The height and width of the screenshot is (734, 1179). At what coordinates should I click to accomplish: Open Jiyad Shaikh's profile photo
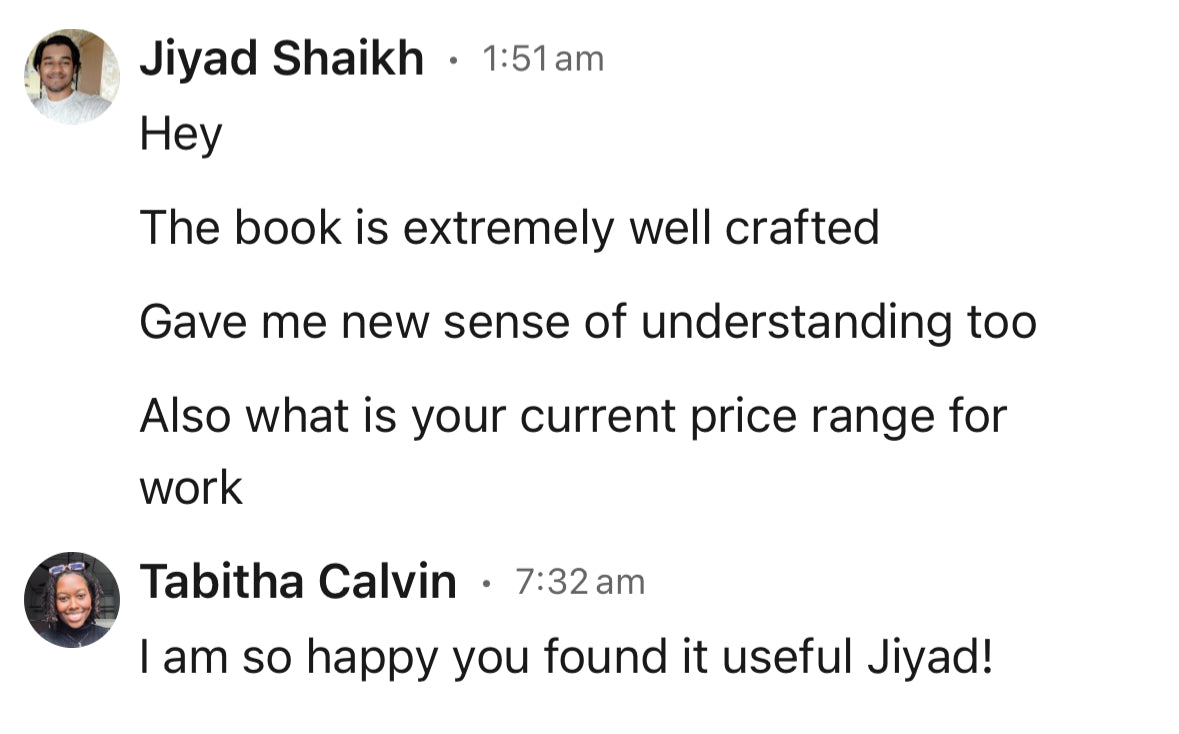(71, 76)
